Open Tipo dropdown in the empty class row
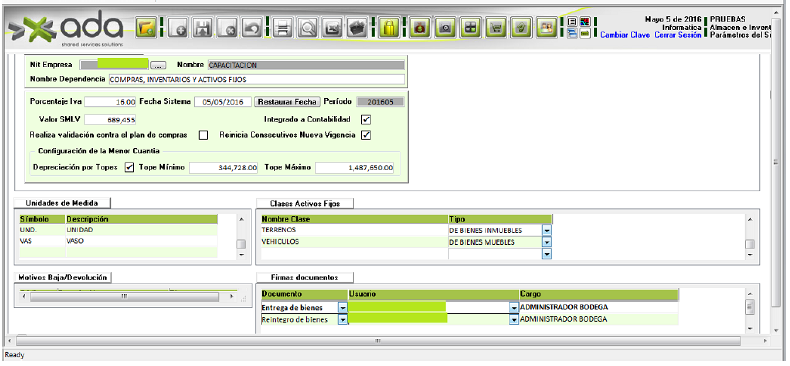 (547, 254)
